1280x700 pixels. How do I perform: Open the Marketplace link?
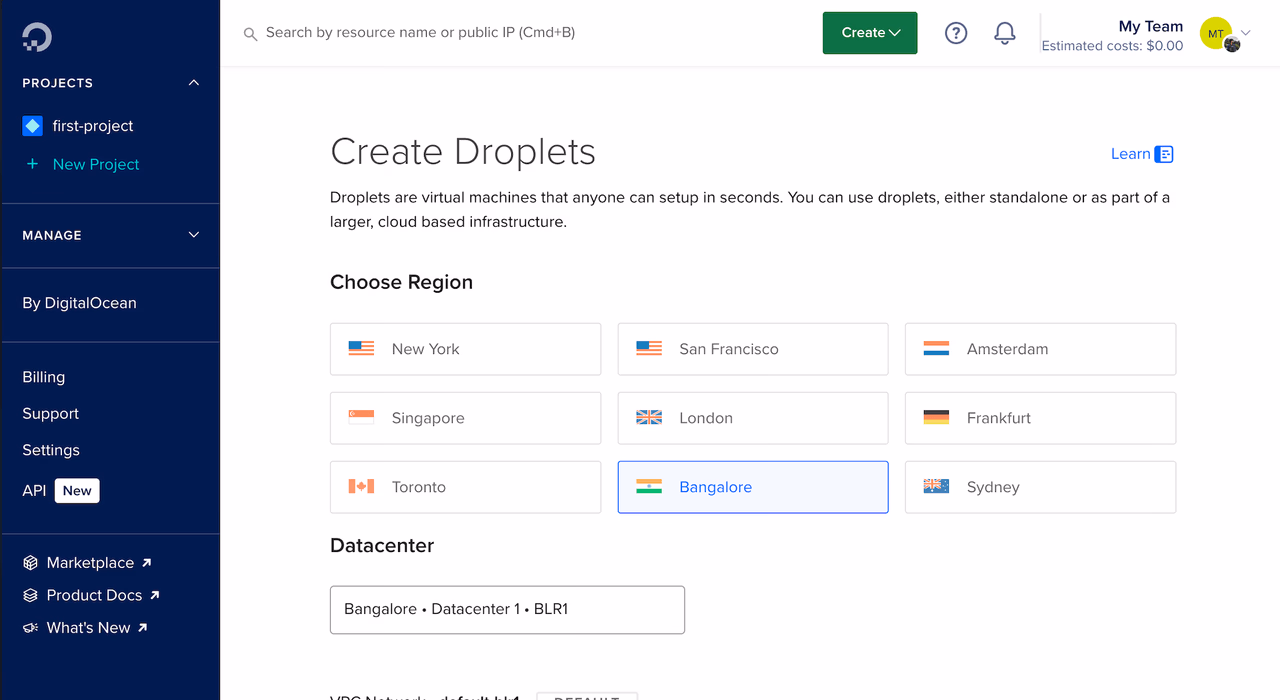click(x=90, y=563)
